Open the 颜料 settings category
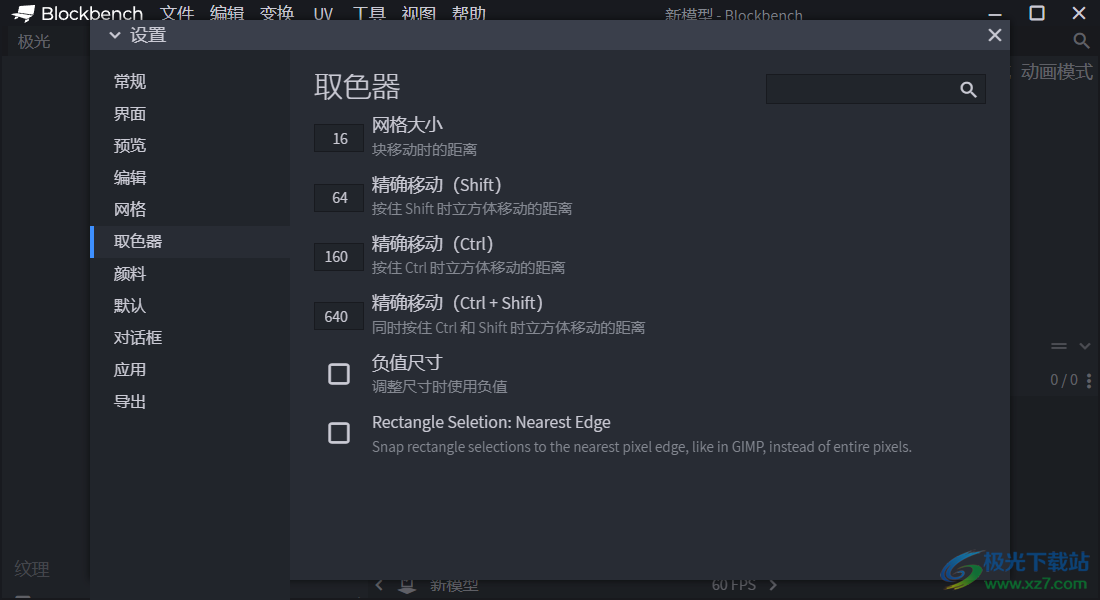The width and height of the screenshot is (1100, 600). [189, 274]
